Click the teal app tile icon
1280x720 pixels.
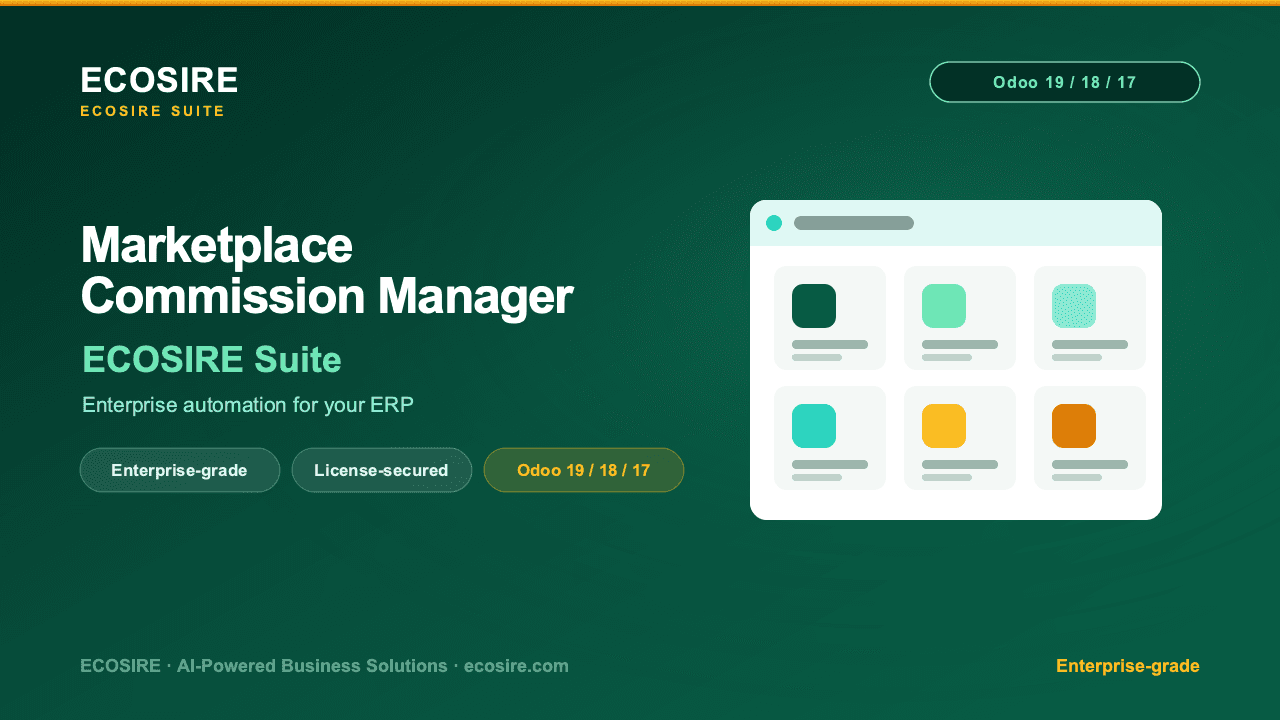(x=814, y=426)
